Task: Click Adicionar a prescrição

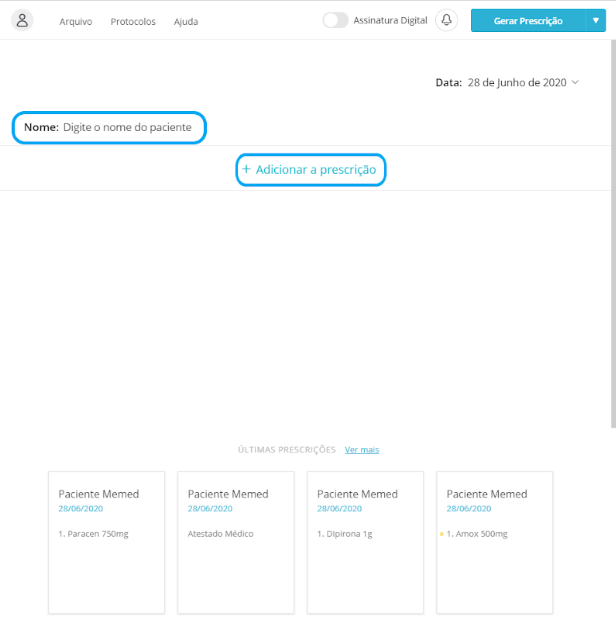Action: click(310, 170)
